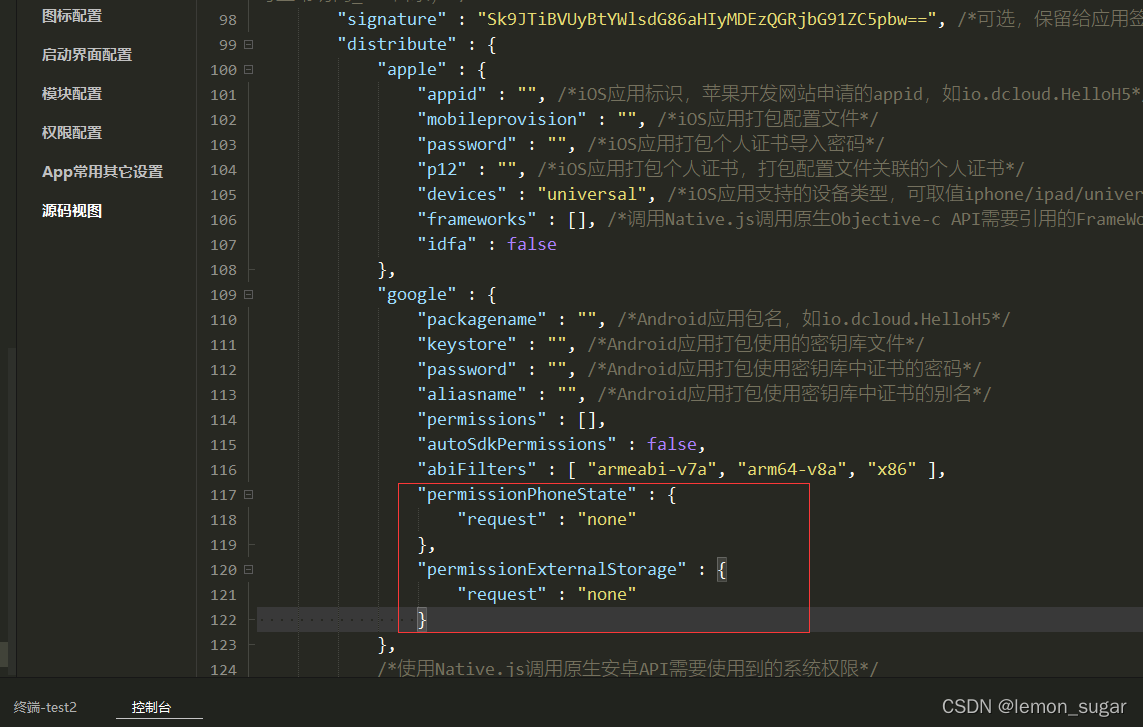The width and height of the screenshot is (1143, 727).
Task: Open the 启动界面配置 section
Action: click(x=87, y=55)
